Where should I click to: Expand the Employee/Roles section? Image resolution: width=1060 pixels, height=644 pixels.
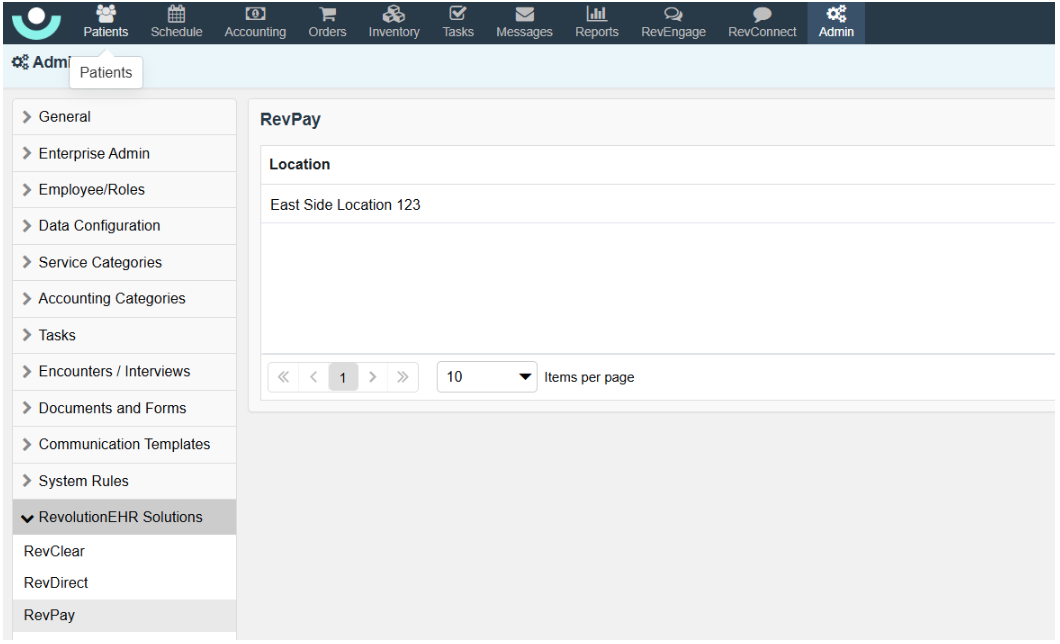pos(124,190)
